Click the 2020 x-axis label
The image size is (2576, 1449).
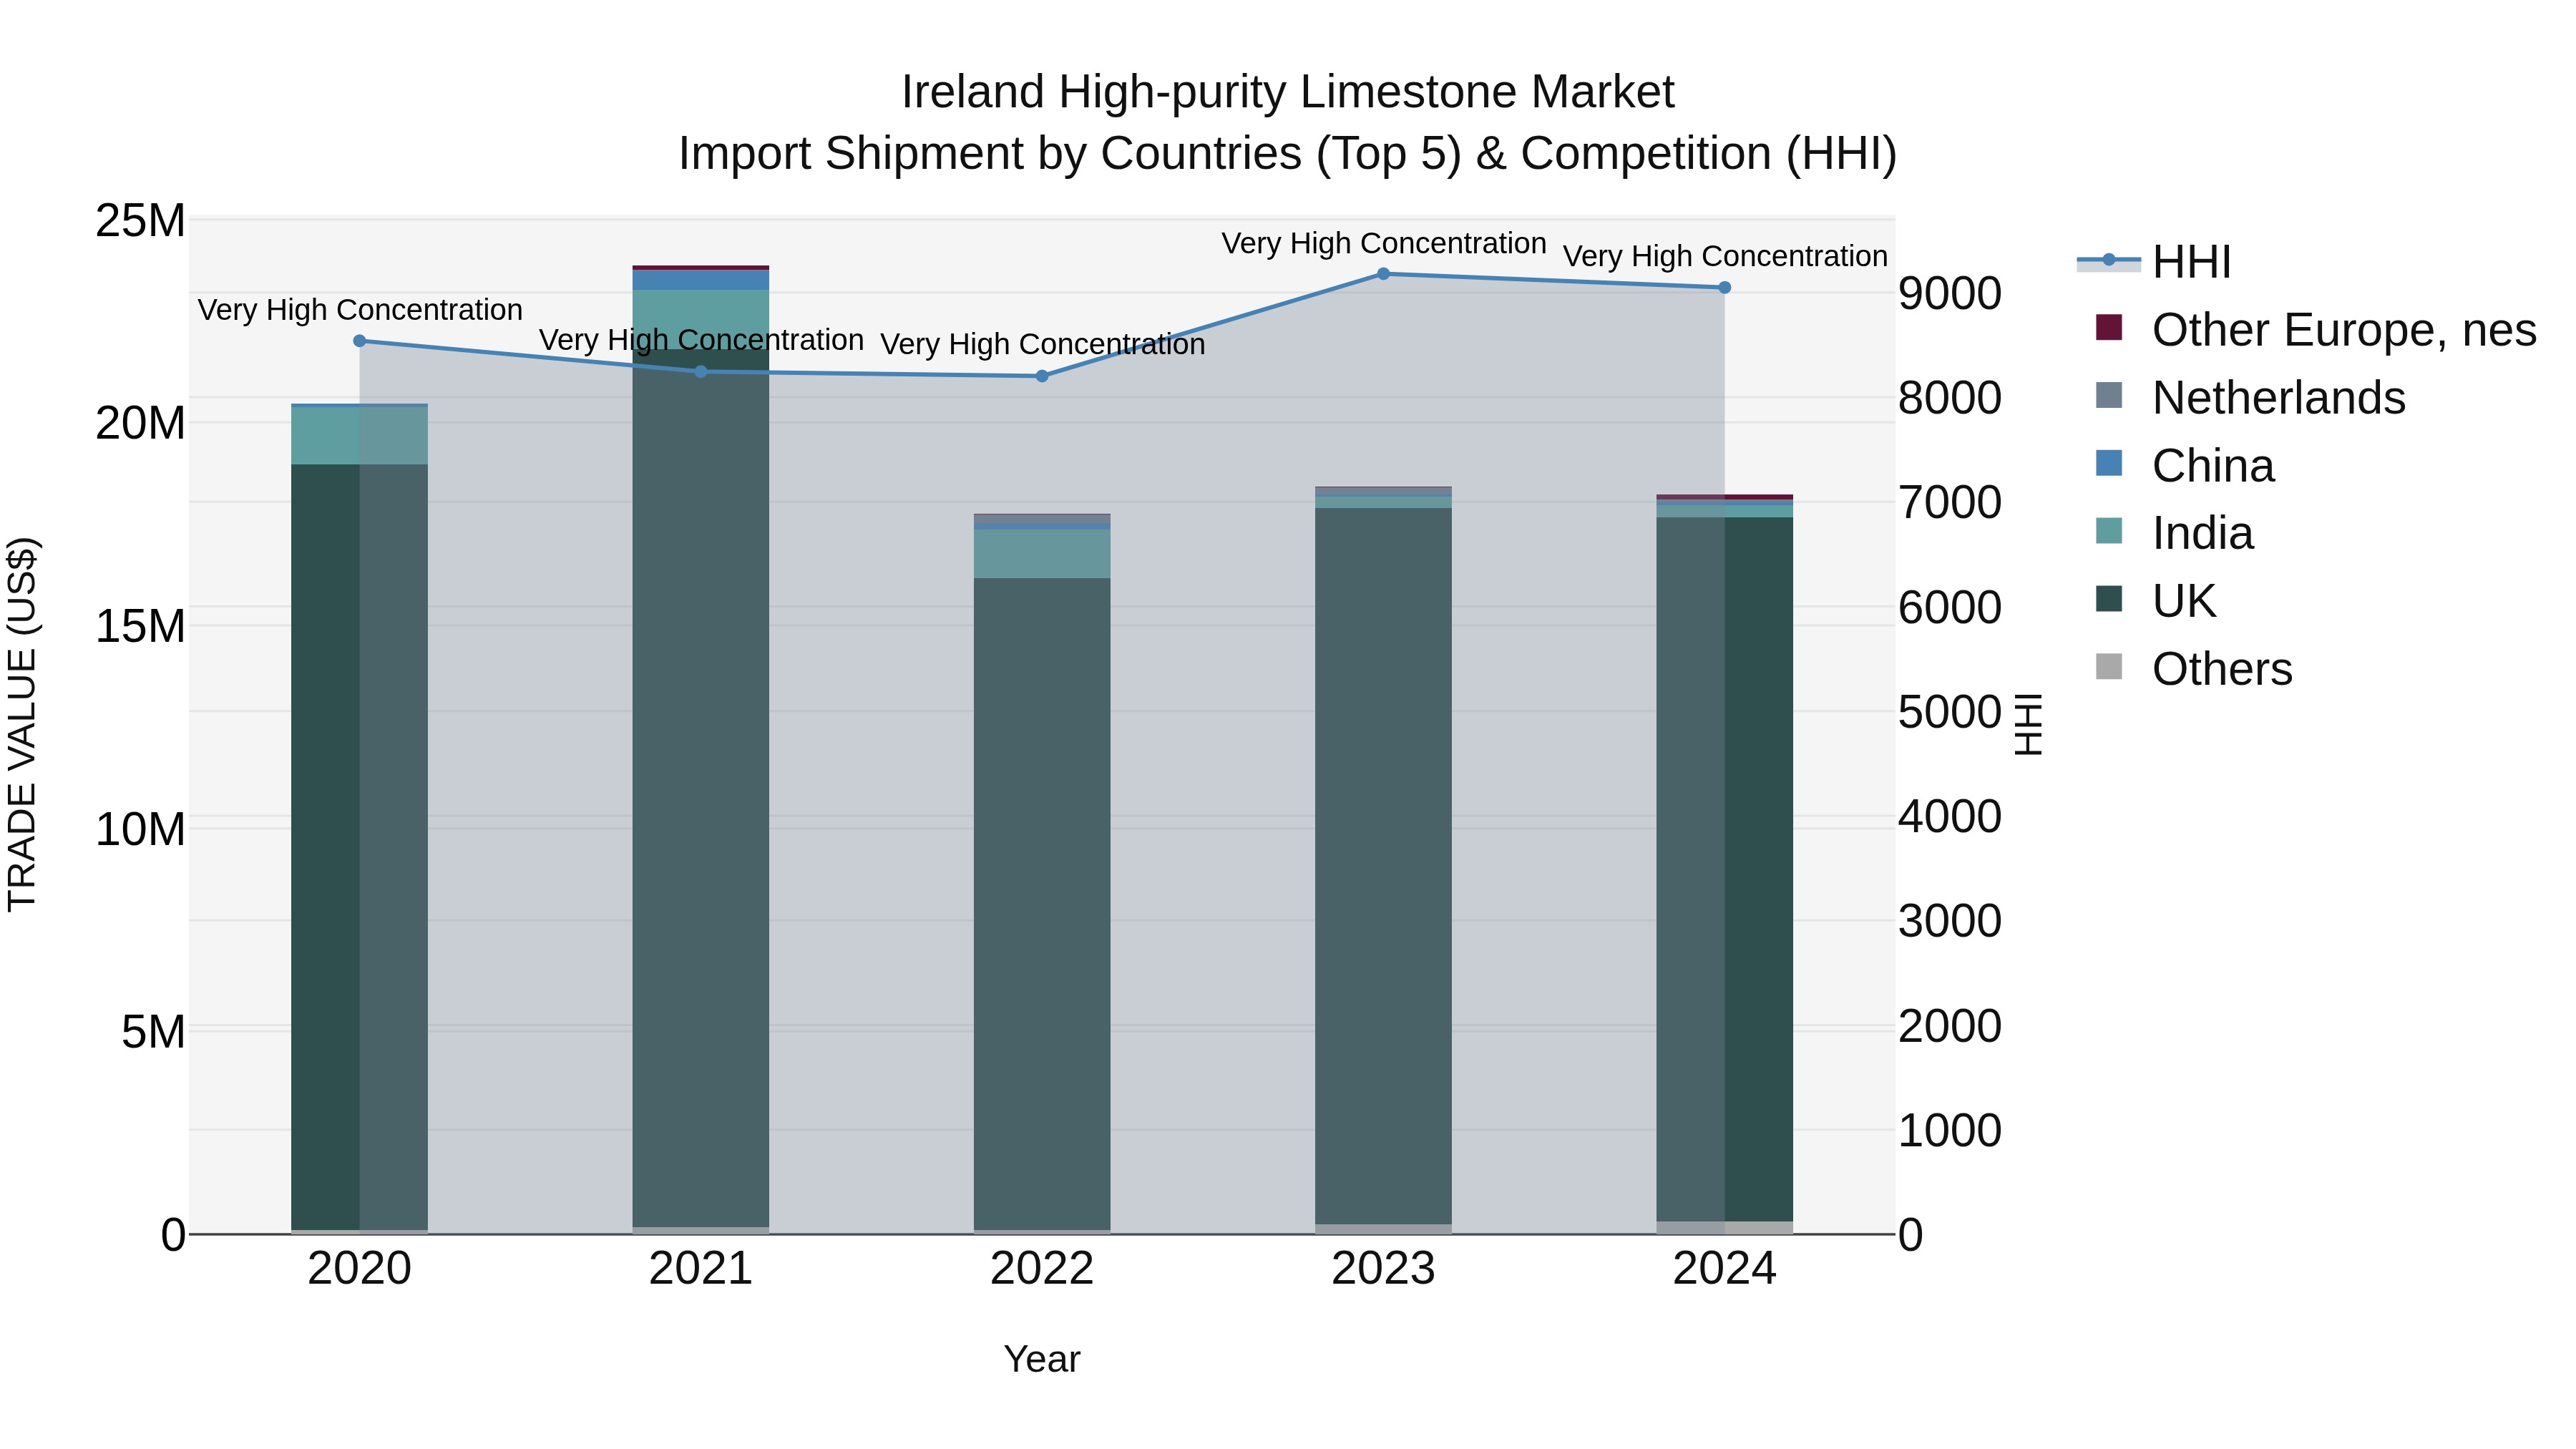coord(360,1269)
